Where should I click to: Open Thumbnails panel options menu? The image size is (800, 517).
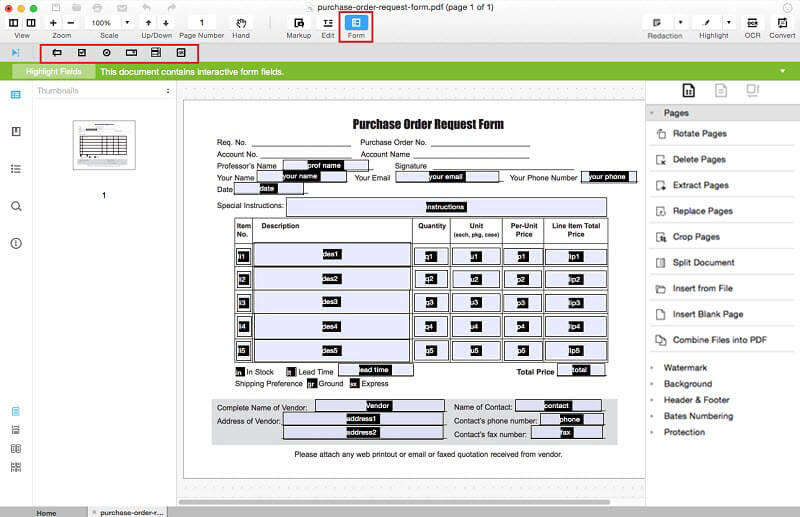pyautogui.click(x=168, y=91)
